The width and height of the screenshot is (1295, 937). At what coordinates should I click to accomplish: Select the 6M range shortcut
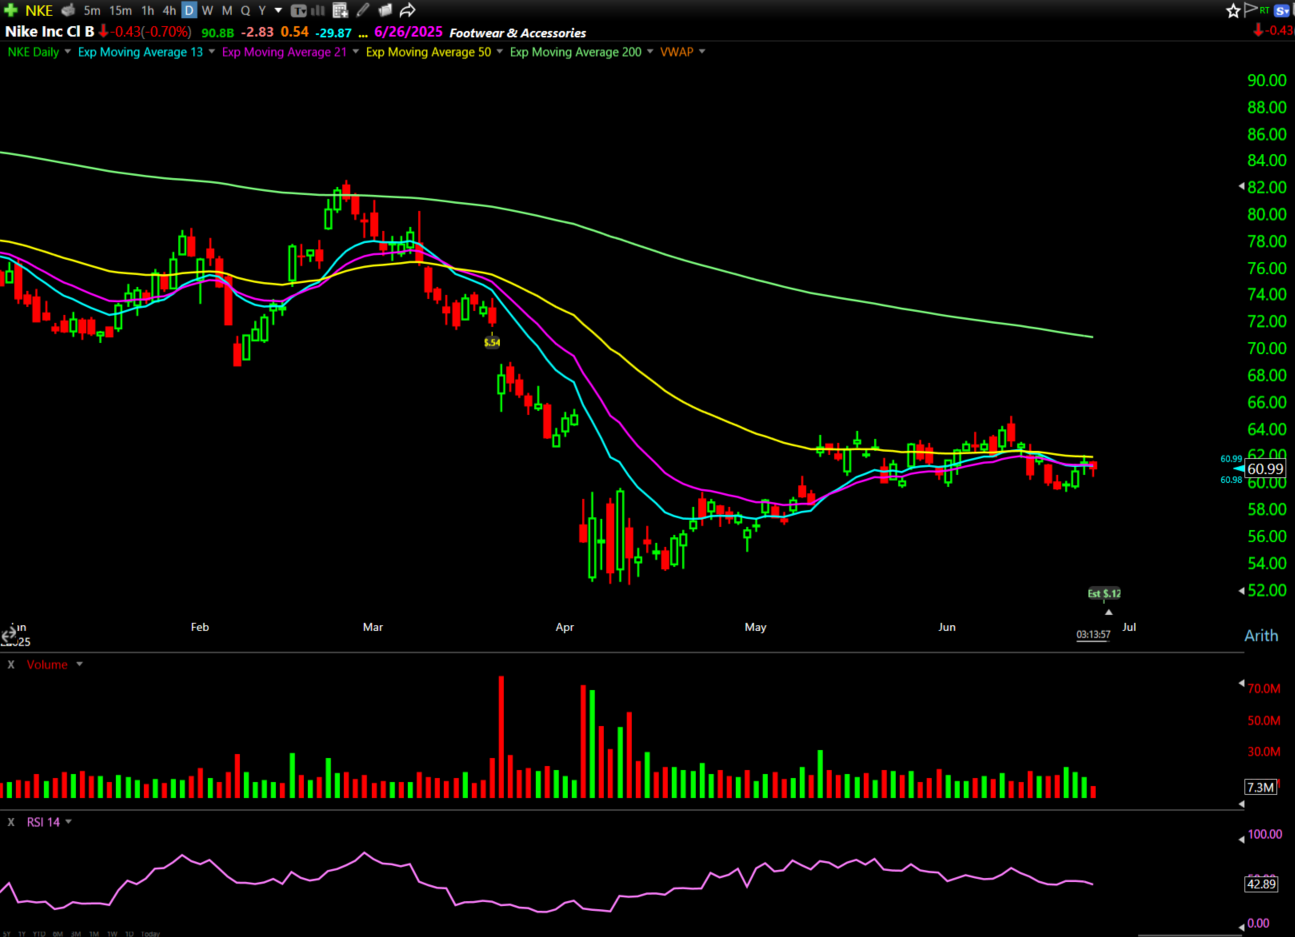click(x=58, y=934)
